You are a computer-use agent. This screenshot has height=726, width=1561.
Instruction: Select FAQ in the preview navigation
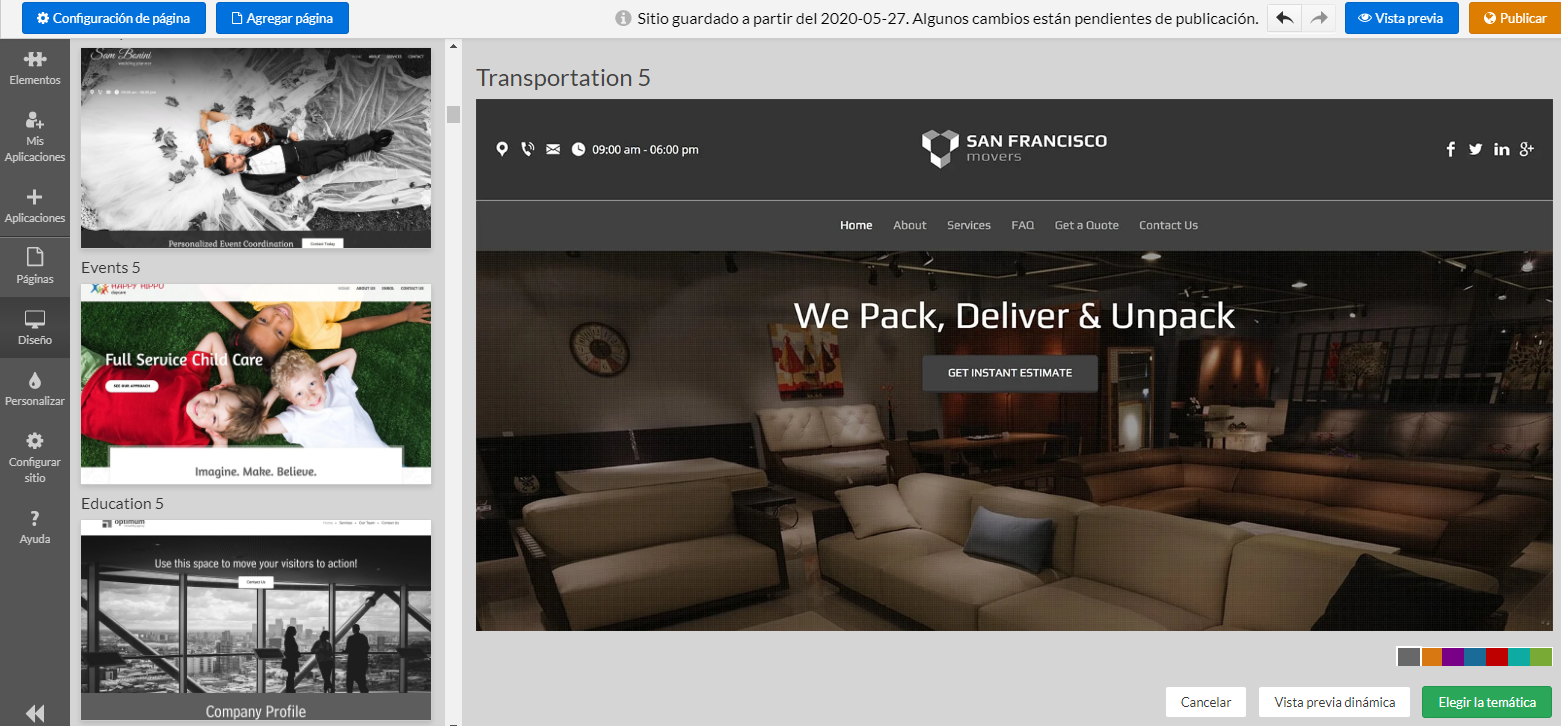[1023, 225]
